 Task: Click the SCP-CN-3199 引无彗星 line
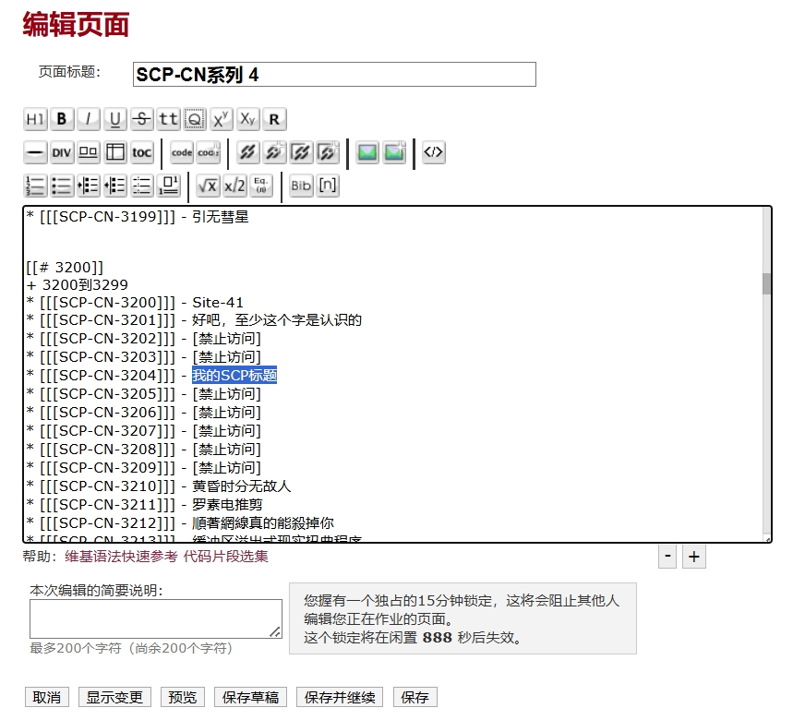[138, 217]
